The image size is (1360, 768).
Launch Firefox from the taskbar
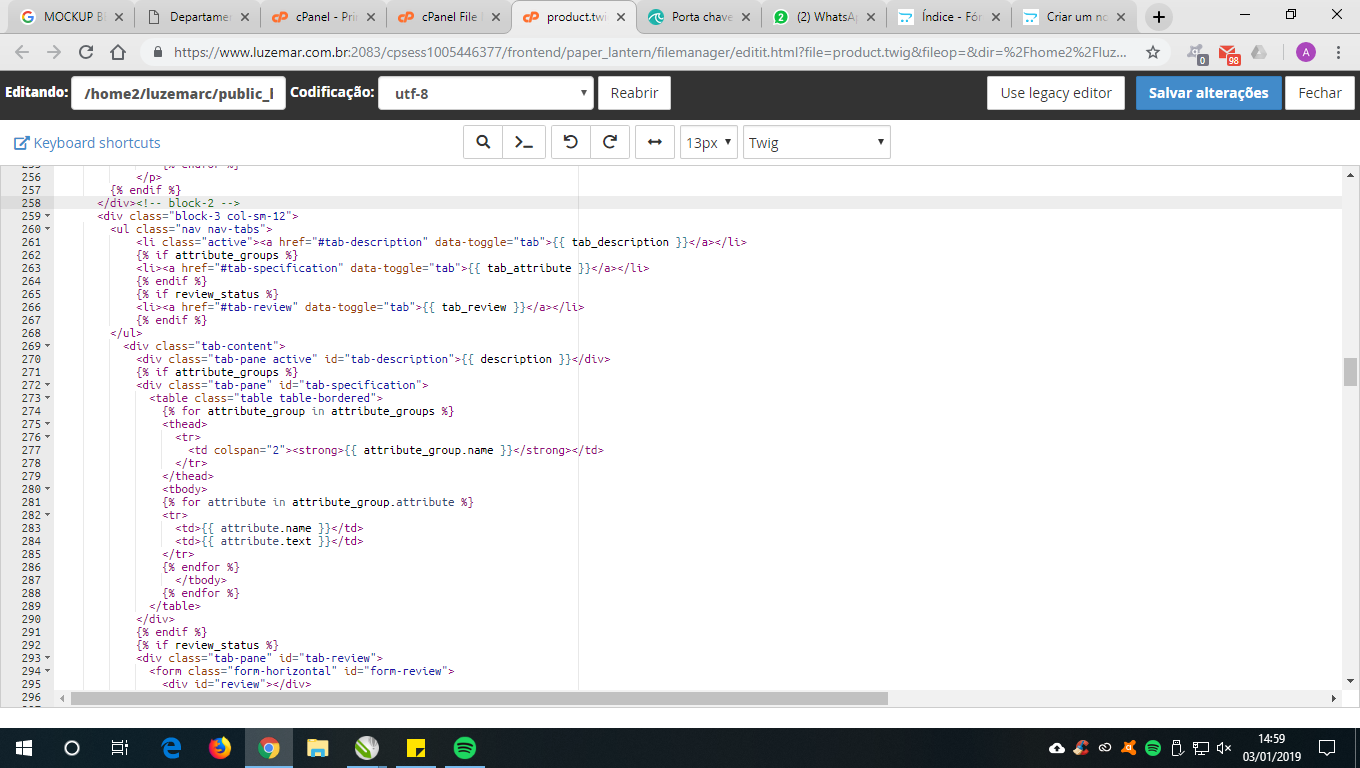[220, 747]
